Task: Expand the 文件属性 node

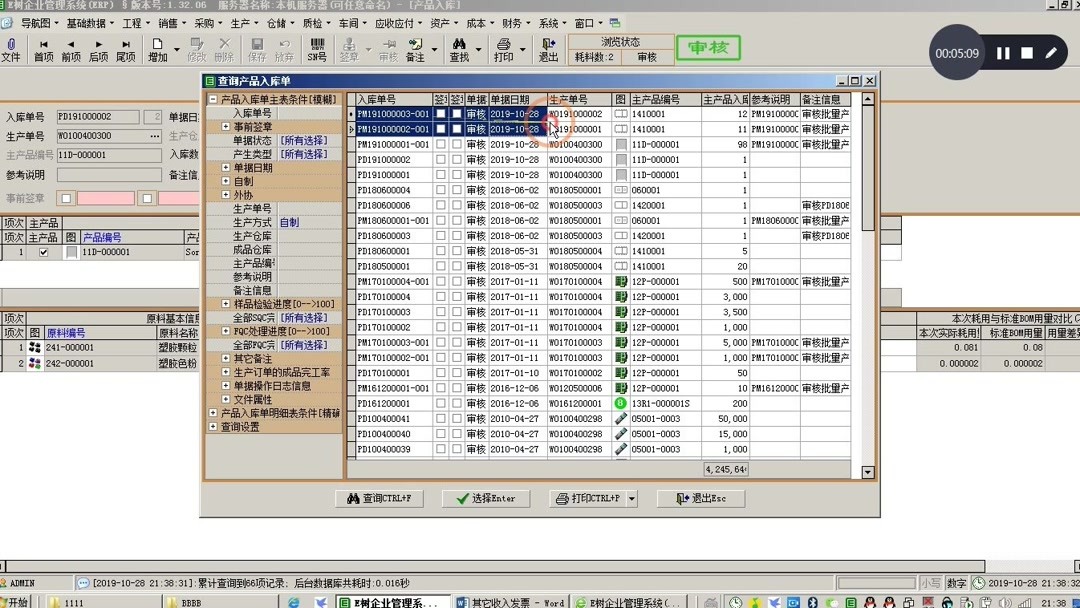Action: click(226, 399)
